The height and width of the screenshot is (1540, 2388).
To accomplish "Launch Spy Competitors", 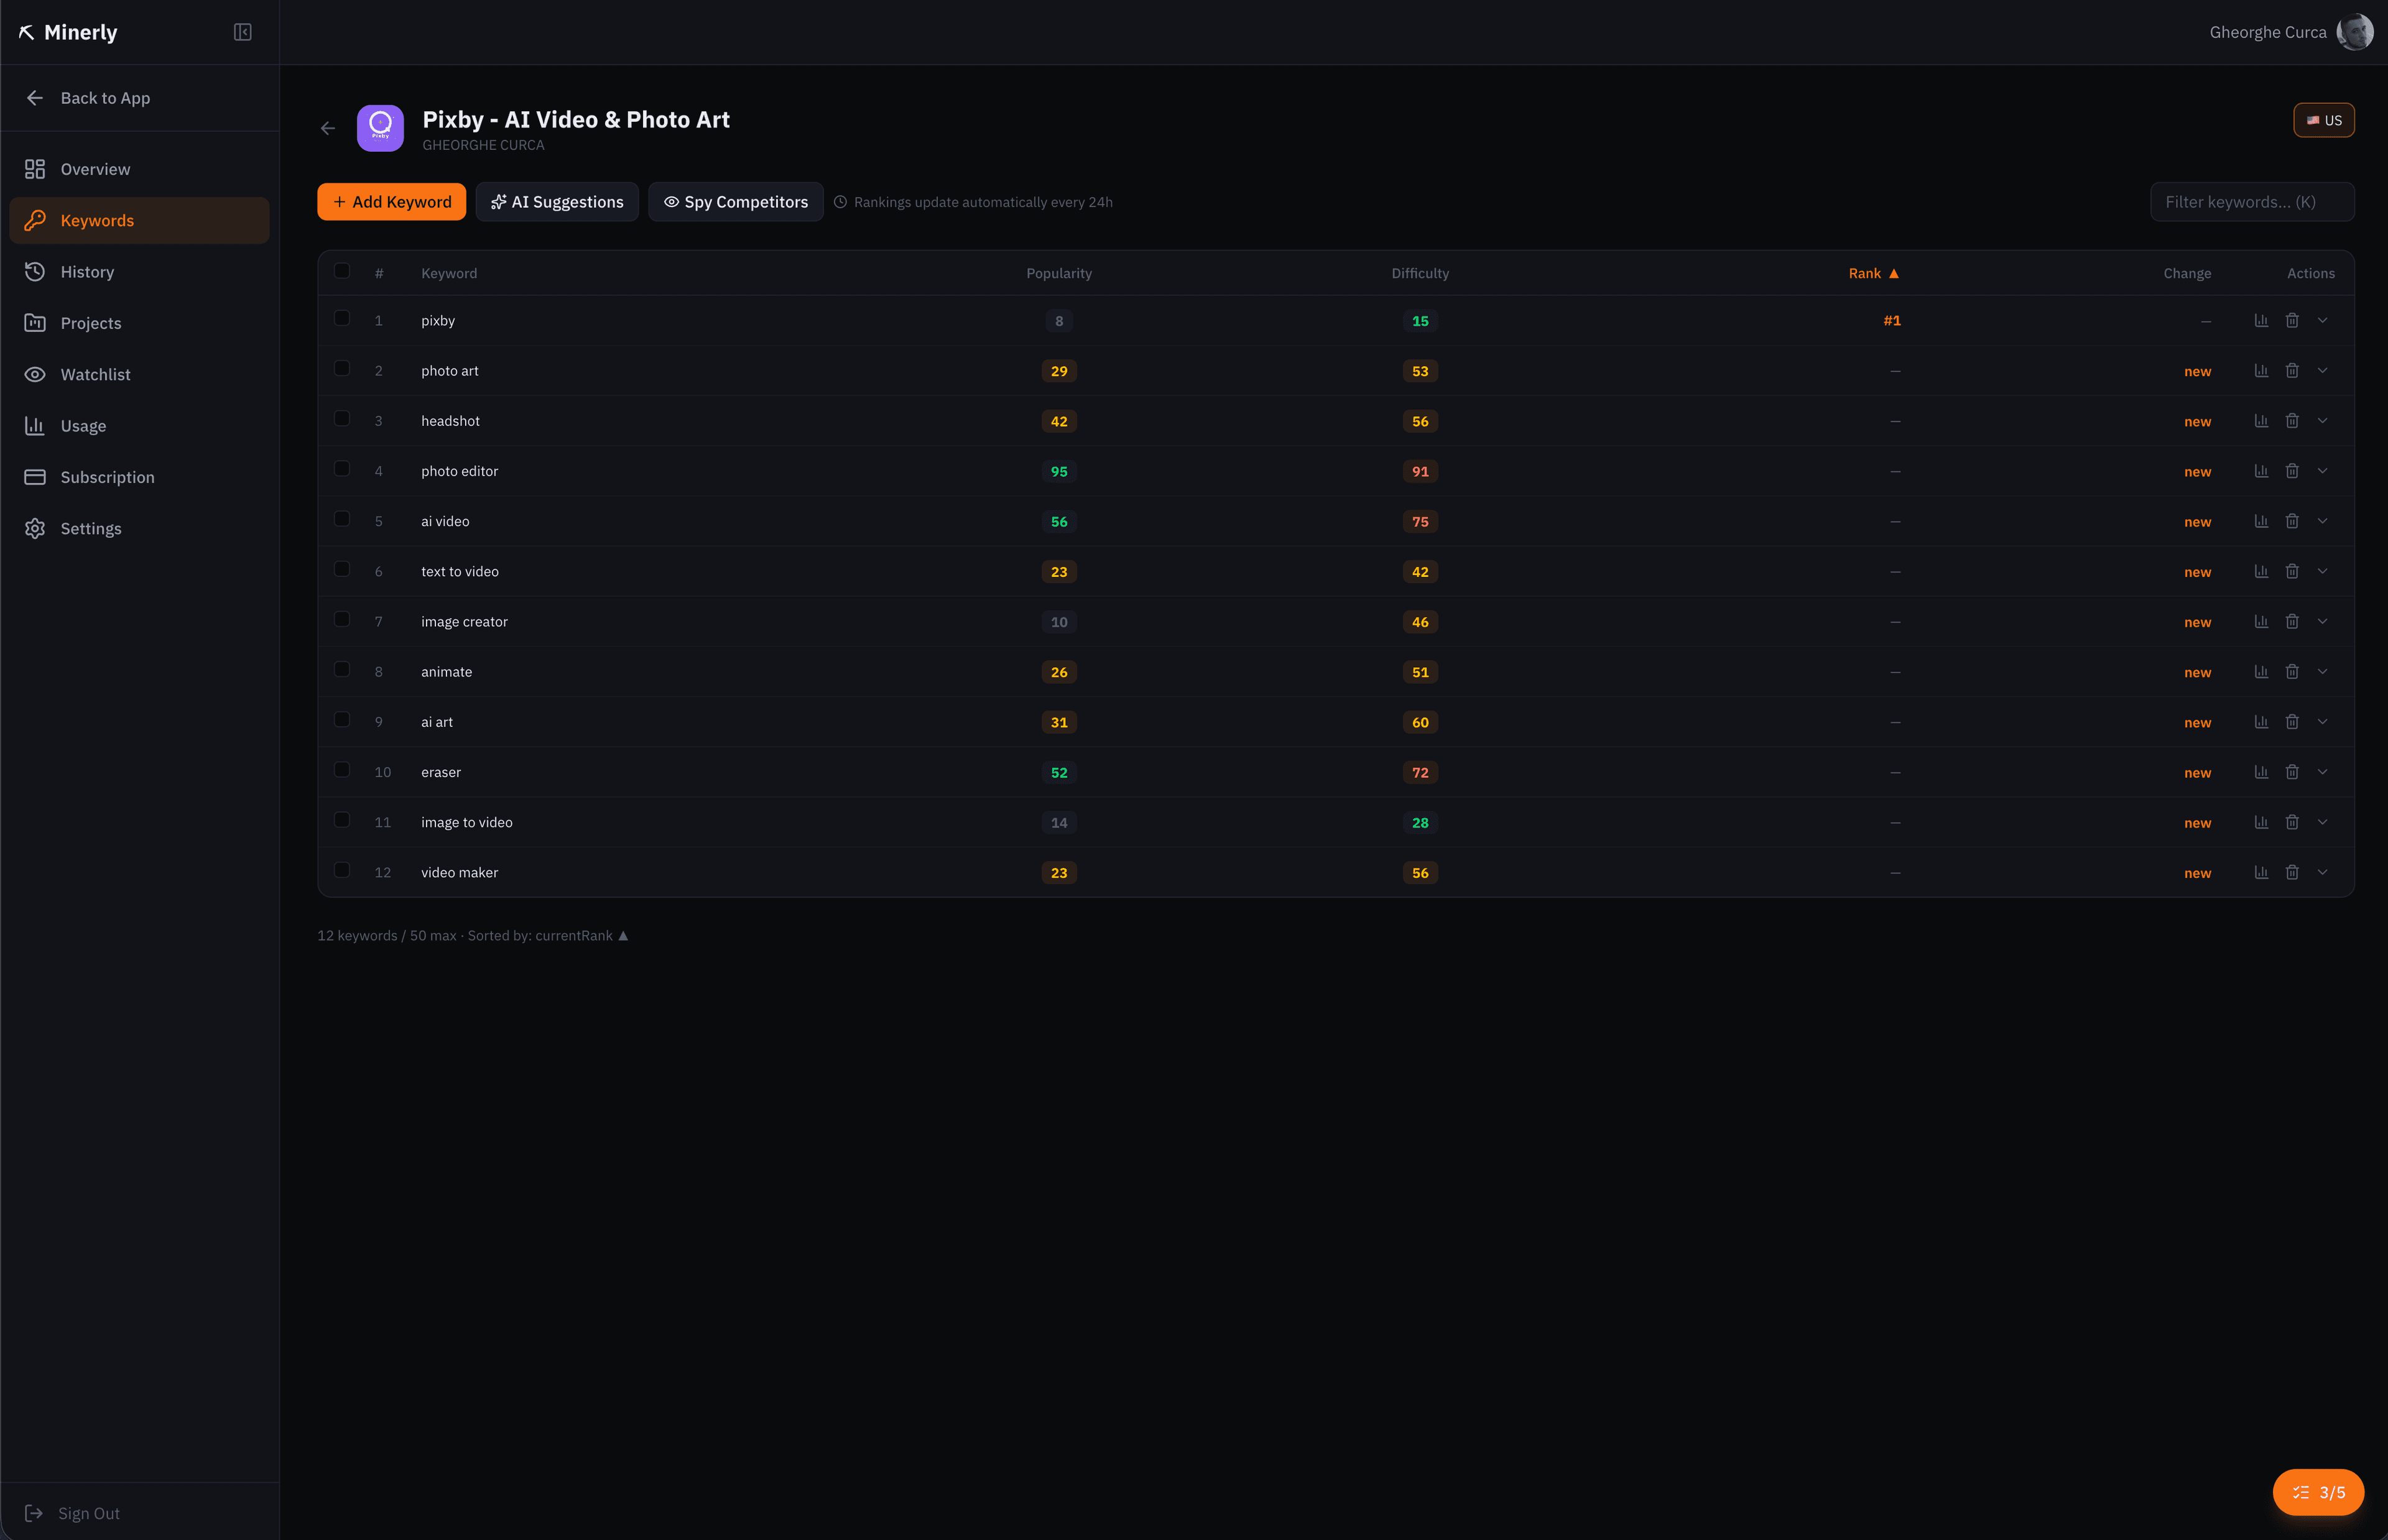I will pyautogui.click(x=736, y=202).
